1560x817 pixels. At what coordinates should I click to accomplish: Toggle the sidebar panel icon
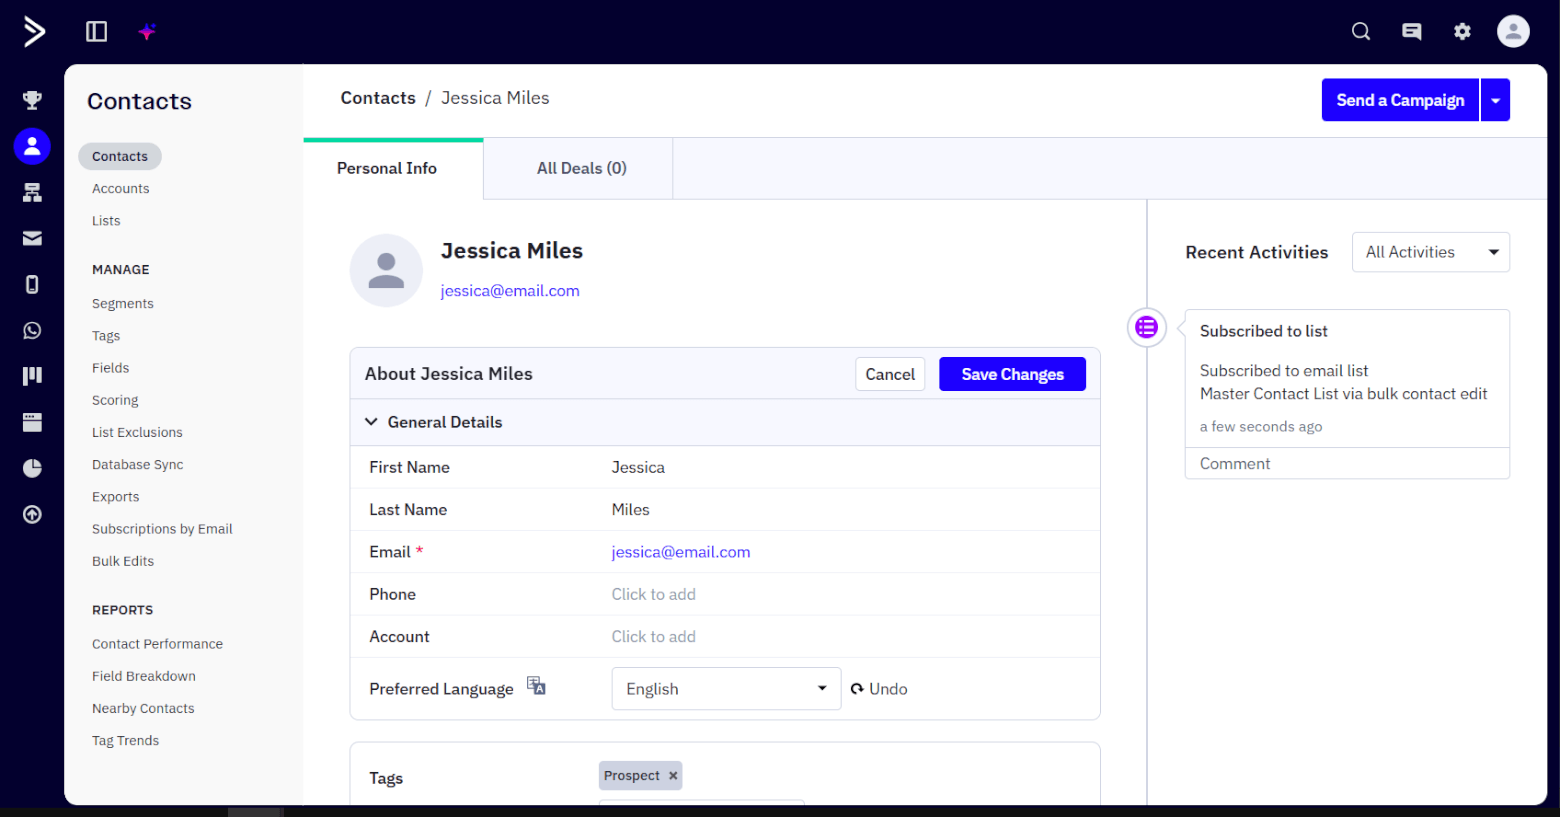pyautogui.click(x=97, y=32)
